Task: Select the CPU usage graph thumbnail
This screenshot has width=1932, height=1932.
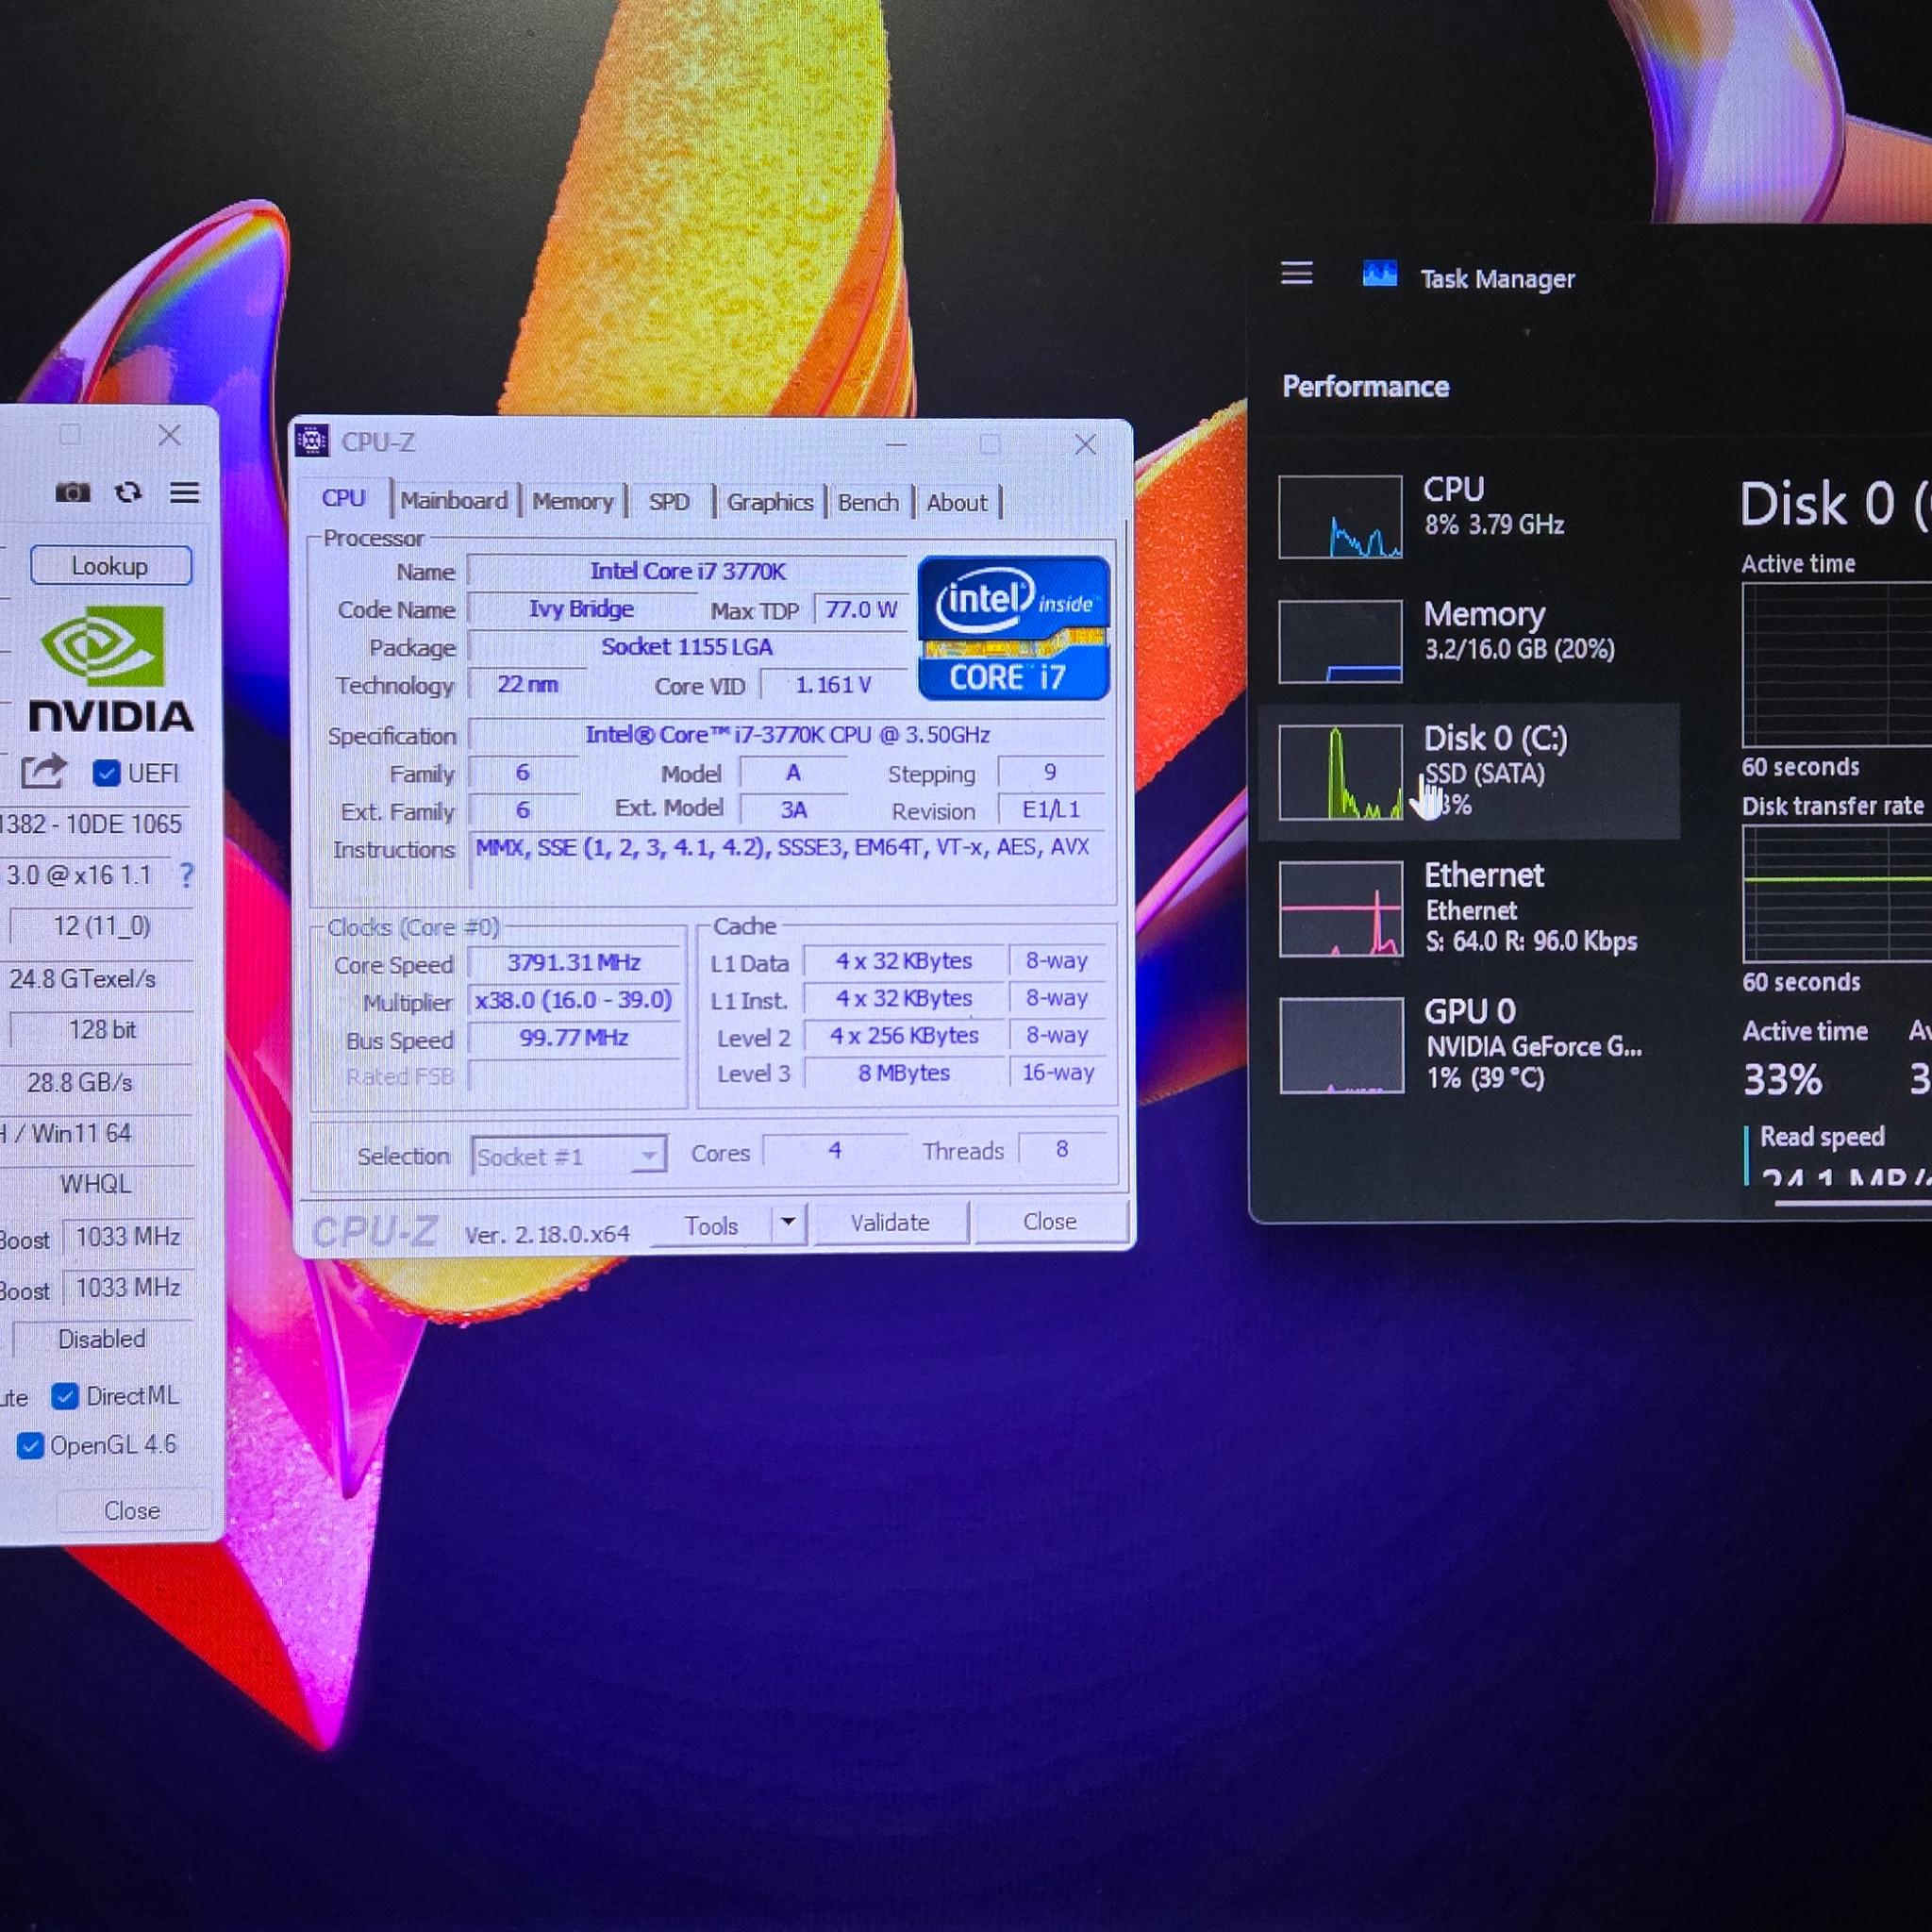Action: (x=1340, y=516)
